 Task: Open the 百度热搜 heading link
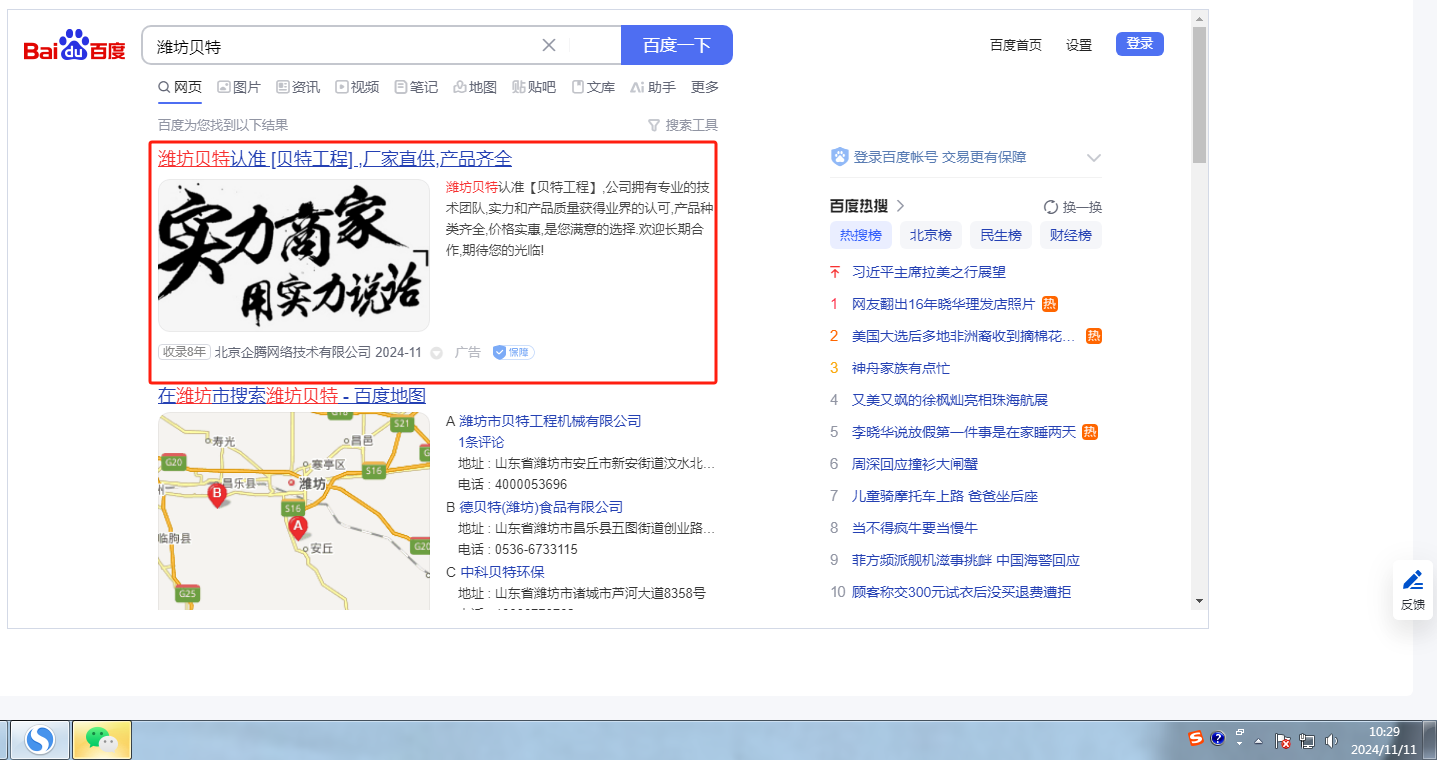tap(867, 206)
